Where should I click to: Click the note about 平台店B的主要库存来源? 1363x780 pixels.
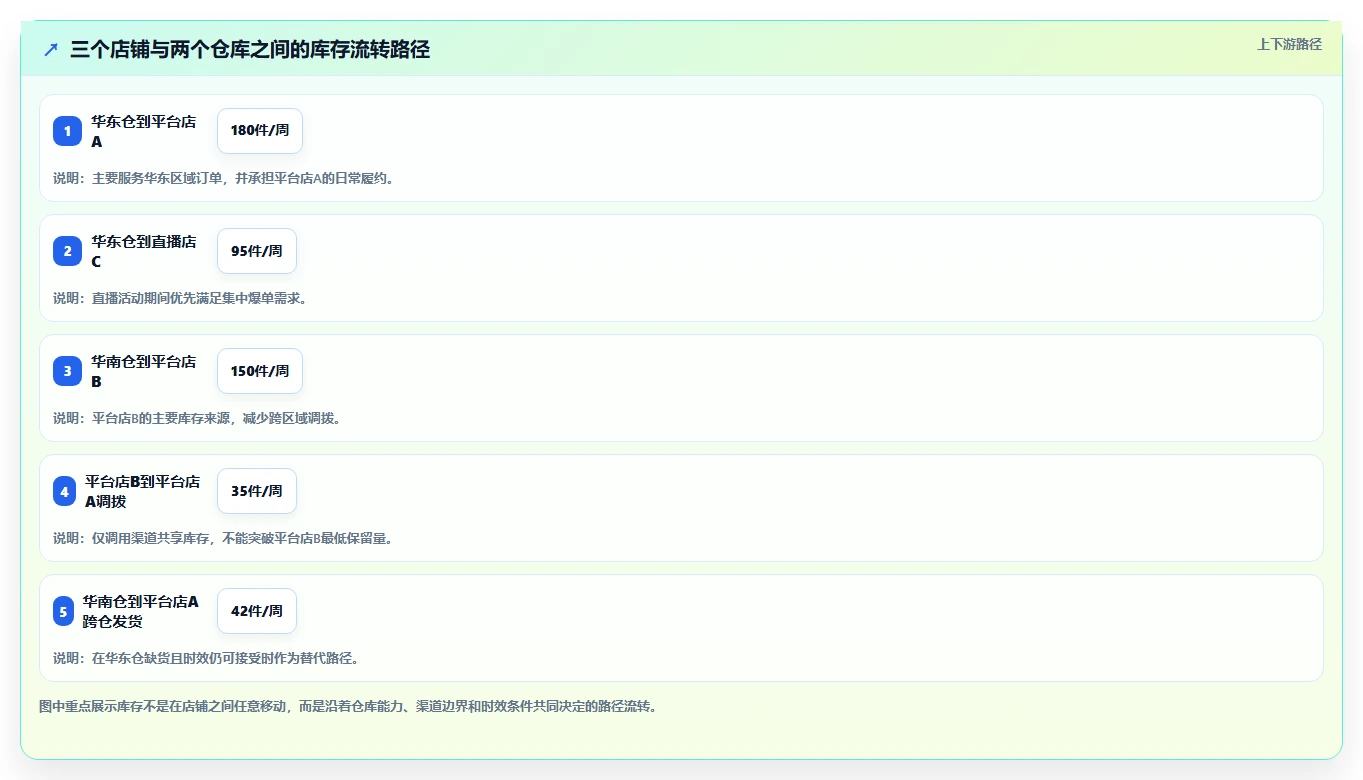coord(197,418)
